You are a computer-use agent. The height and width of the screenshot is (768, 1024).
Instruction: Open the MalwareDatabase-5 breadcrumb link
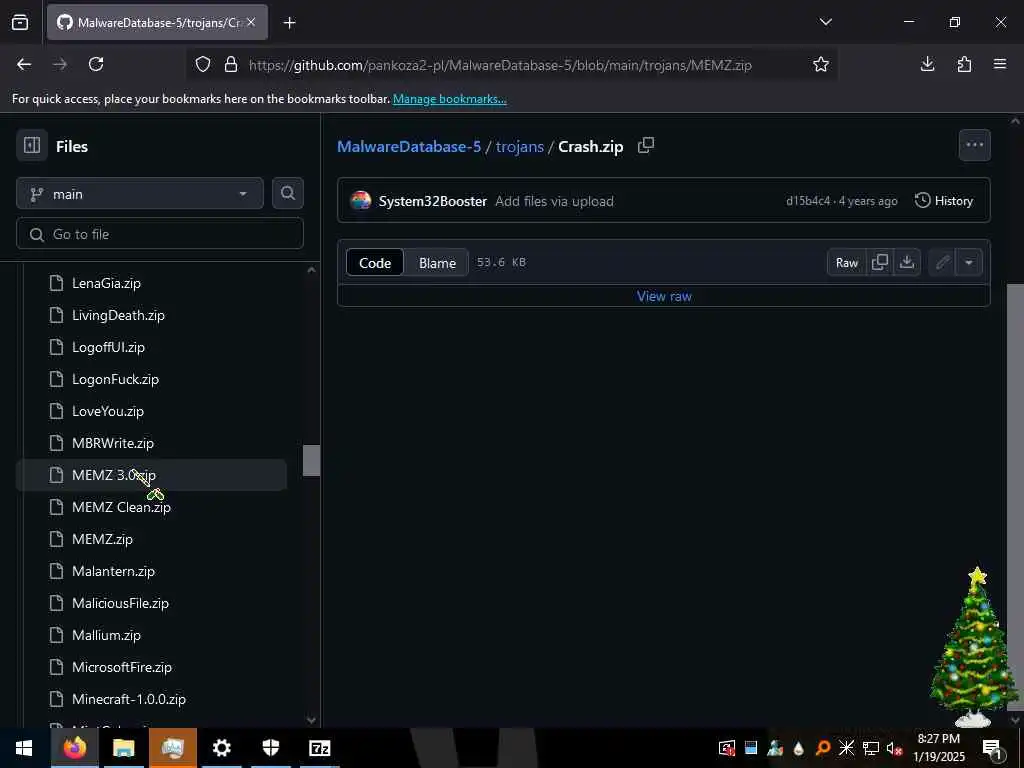[409, 146]
